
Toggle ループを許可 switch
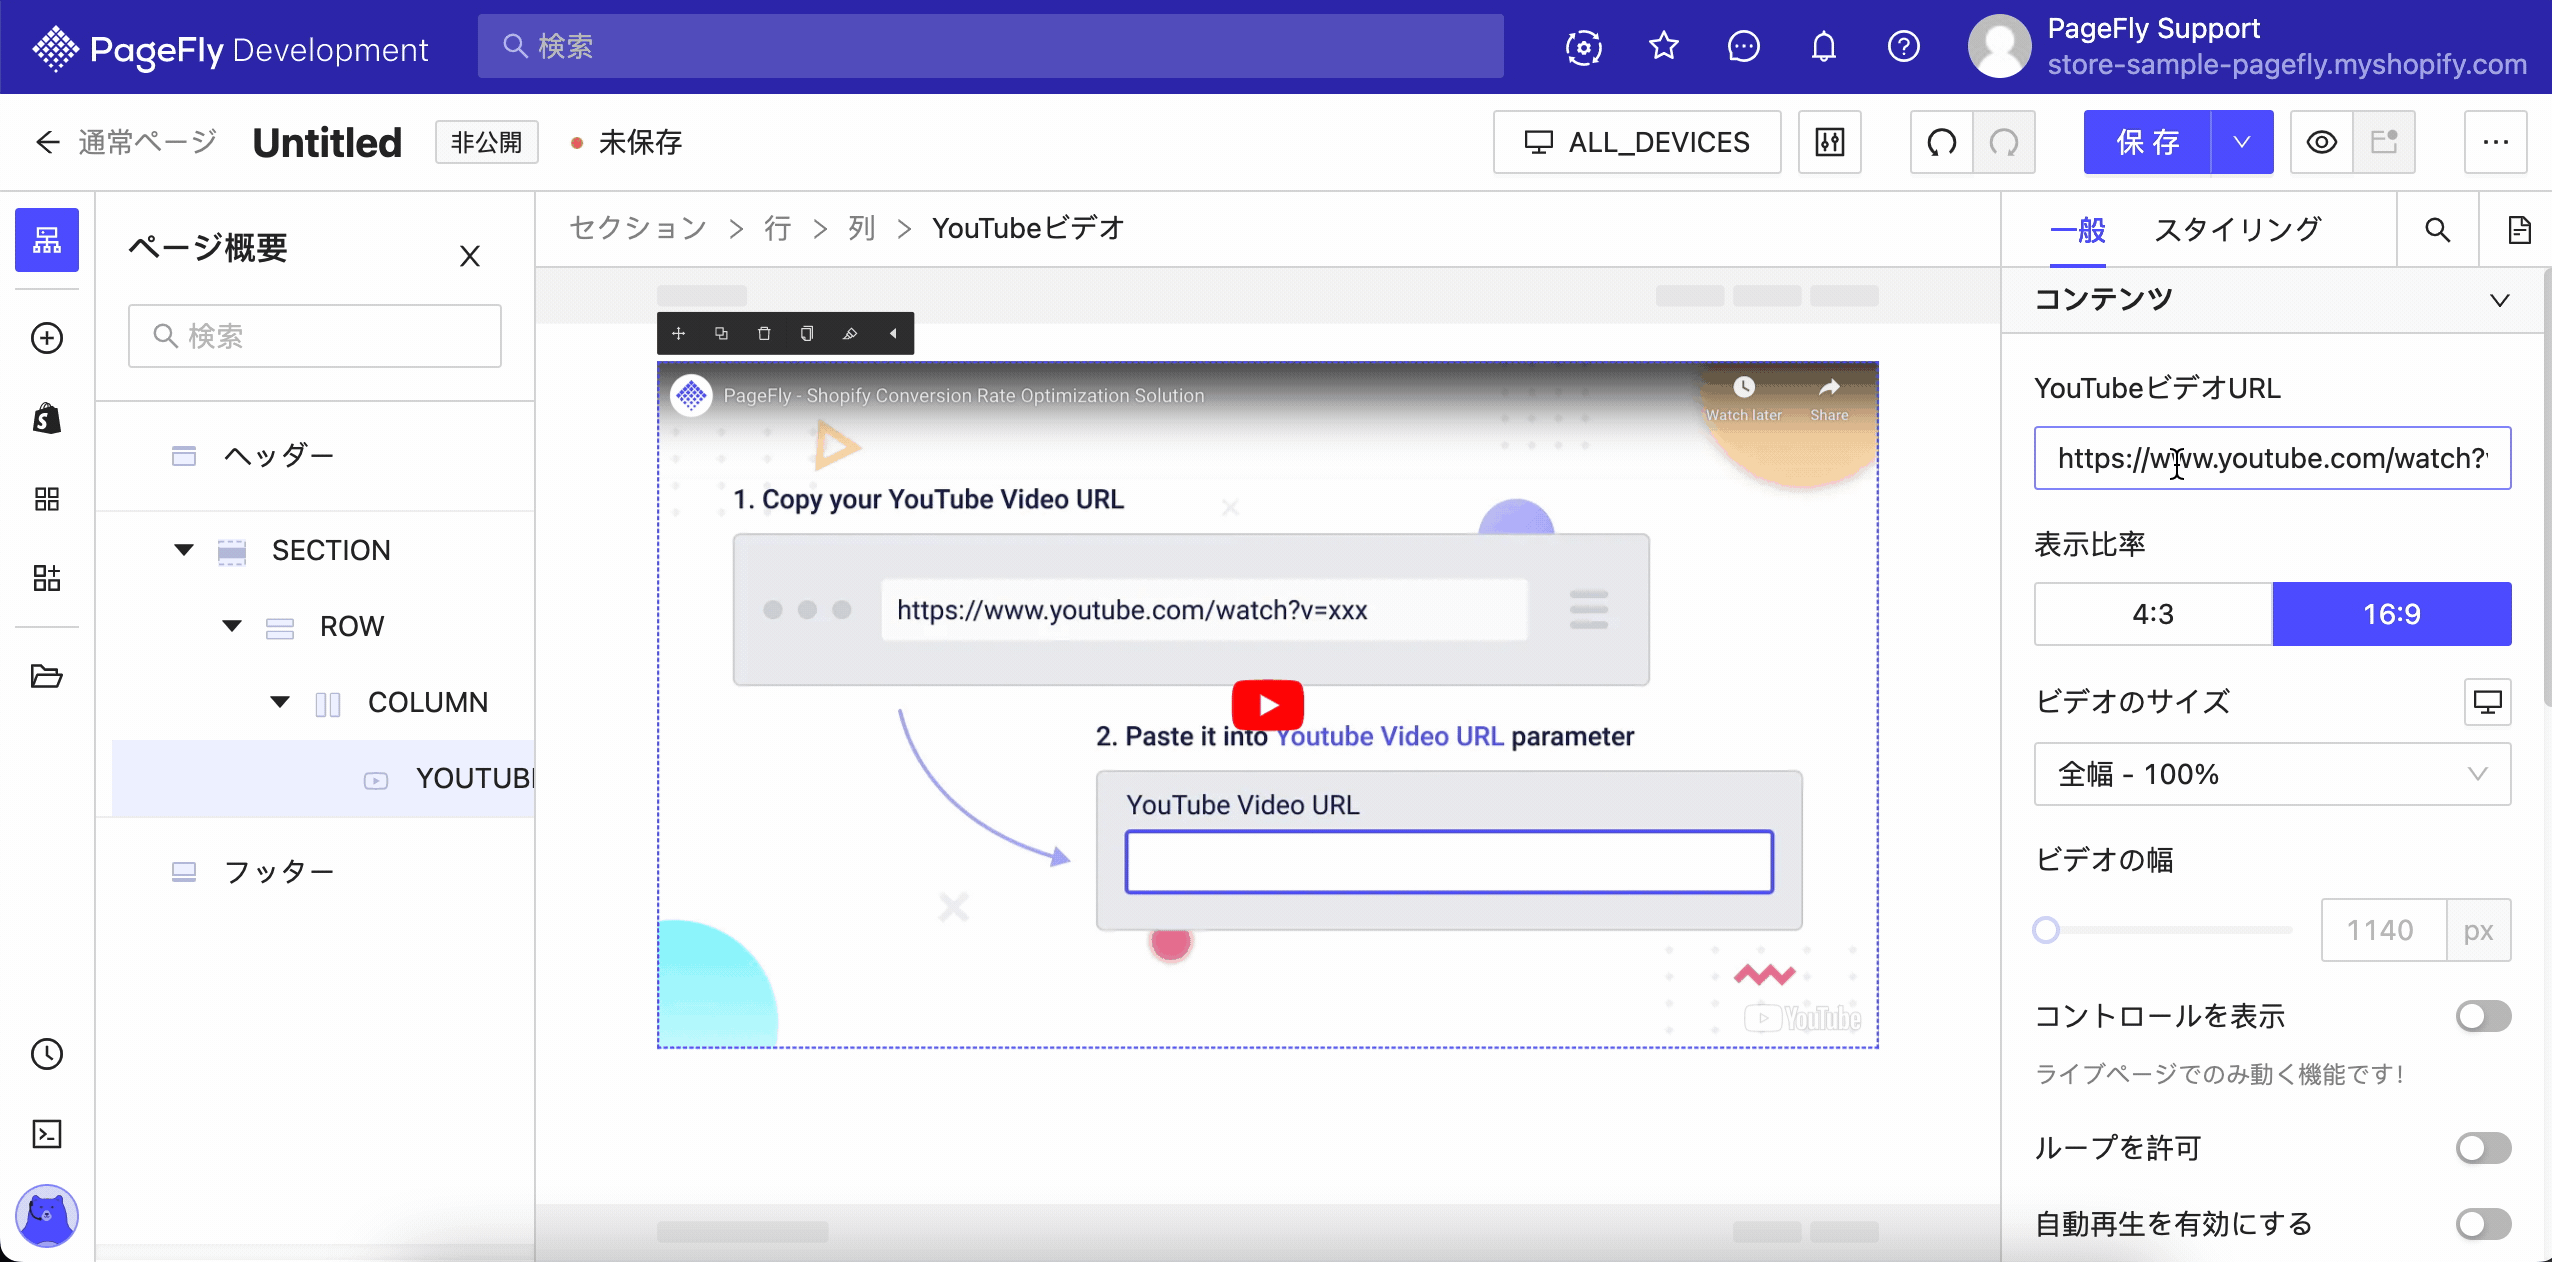coord(2483,1148)
